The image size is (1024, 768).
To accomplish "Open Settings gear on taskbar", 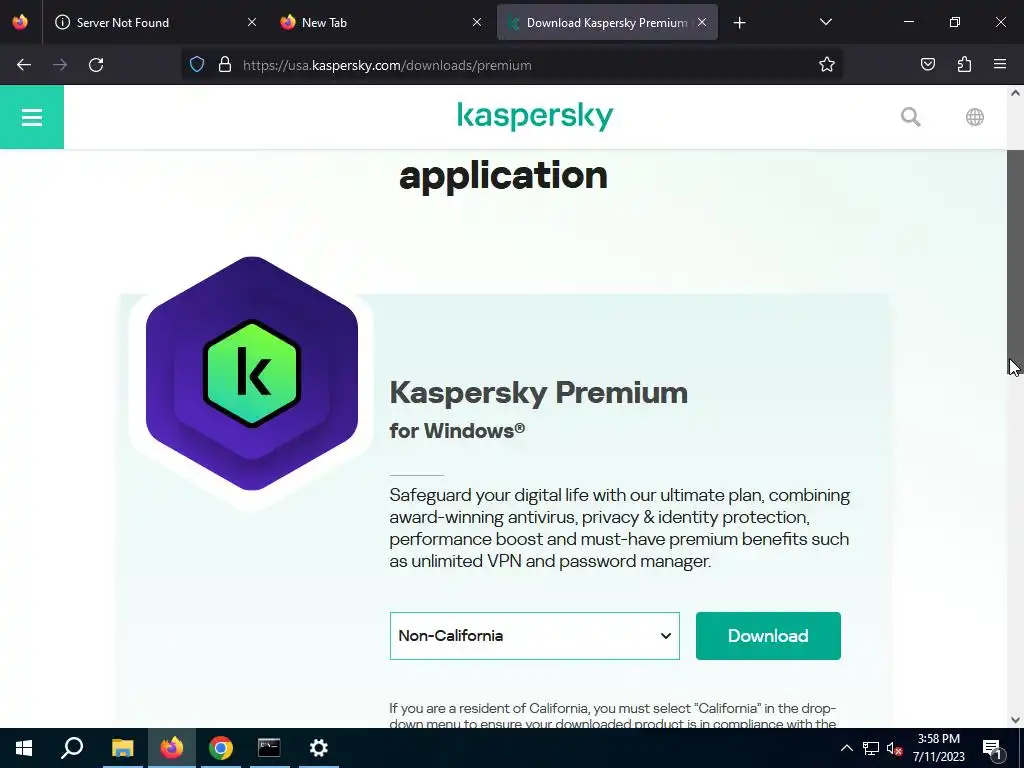I will (x=318, y=748).
